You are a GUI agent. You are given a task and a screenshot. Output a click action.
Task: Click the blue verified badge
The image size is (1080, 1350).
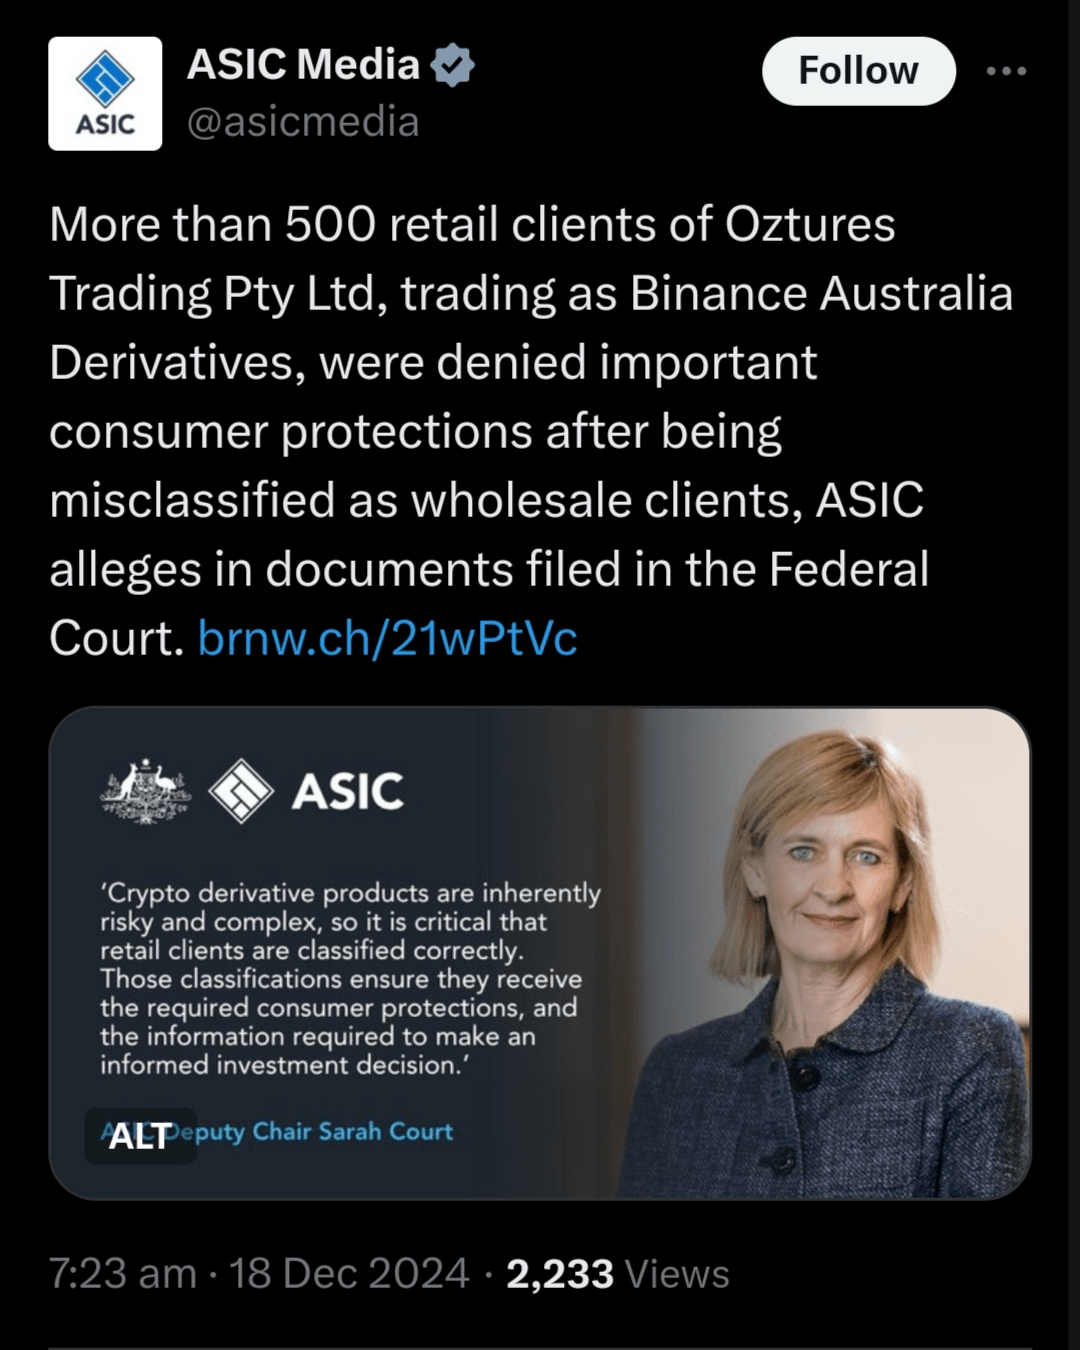tap(452, 66)
